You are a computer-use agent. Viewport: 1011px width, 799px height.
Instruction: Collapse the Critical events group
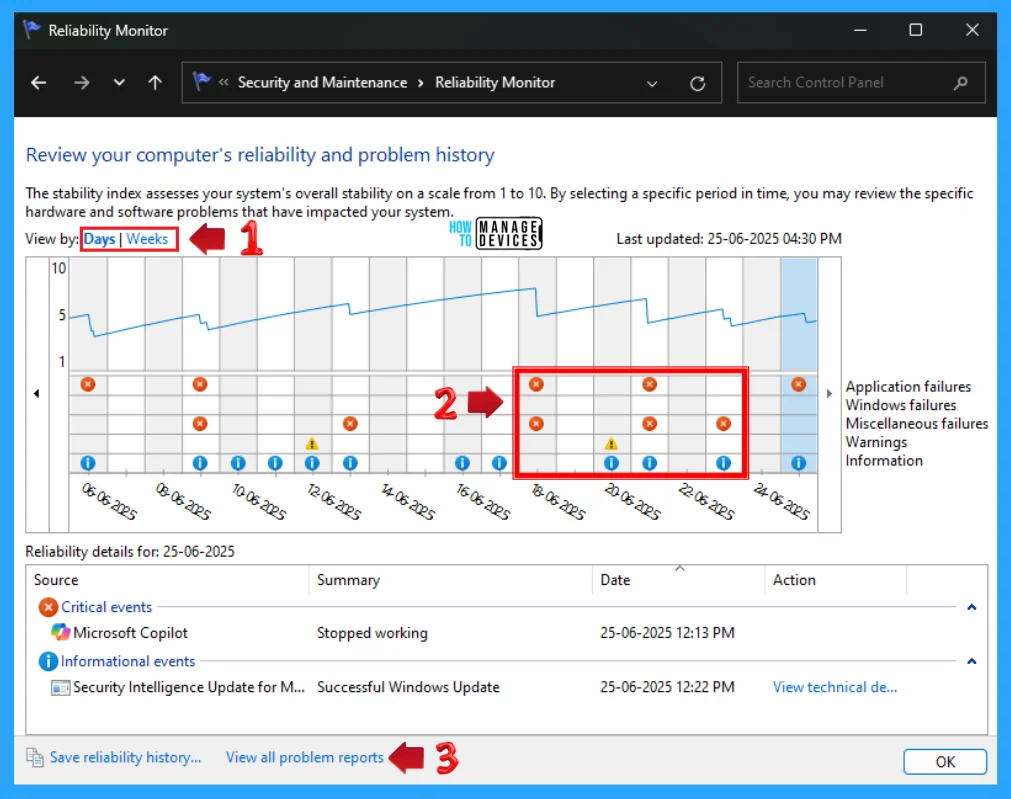click(972, 607)
